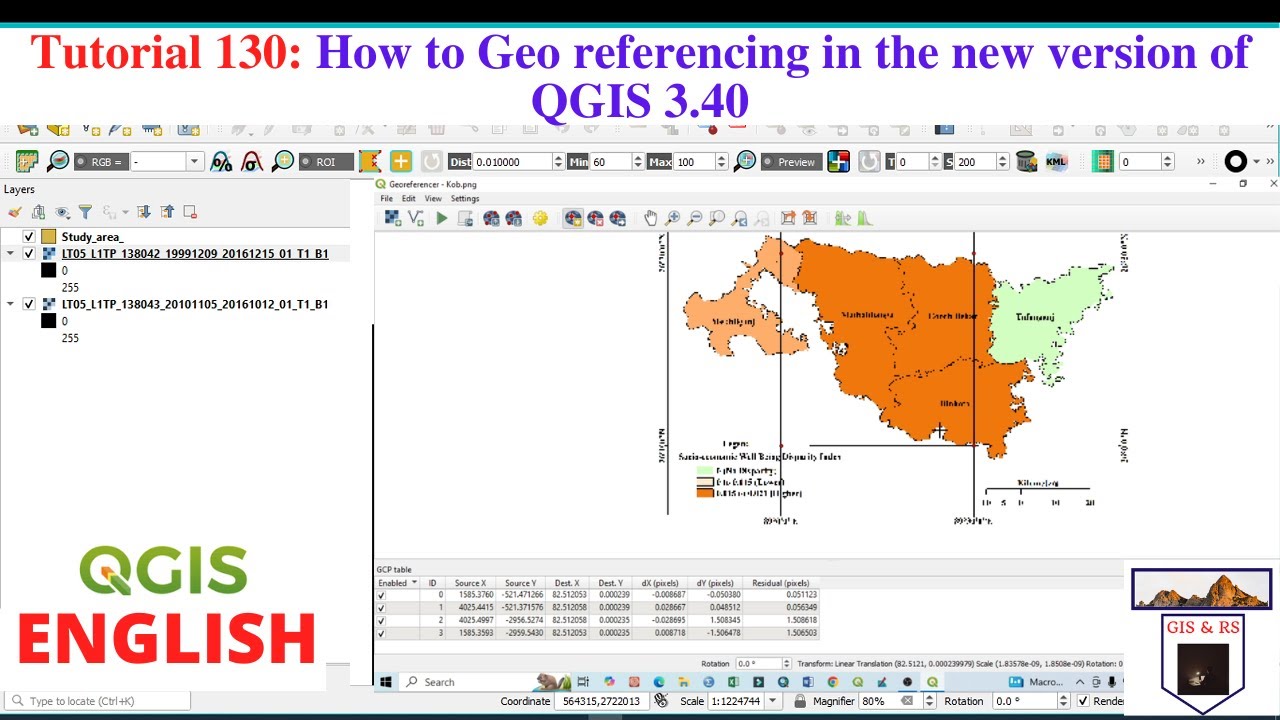1280x720 pixels.
Task: Click the Dist value input field
Action: click(x=511, y=162)
